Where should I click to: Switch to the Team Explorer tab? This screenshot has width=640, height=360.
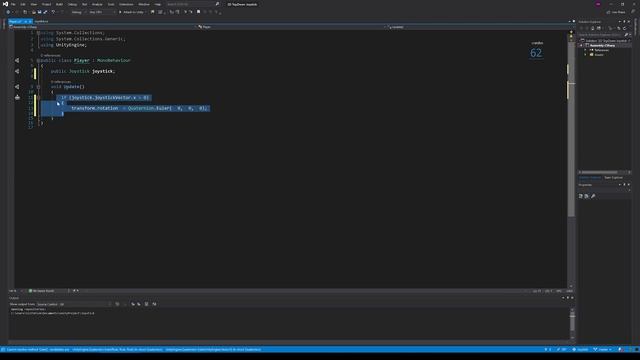click(x=613, y=178)
